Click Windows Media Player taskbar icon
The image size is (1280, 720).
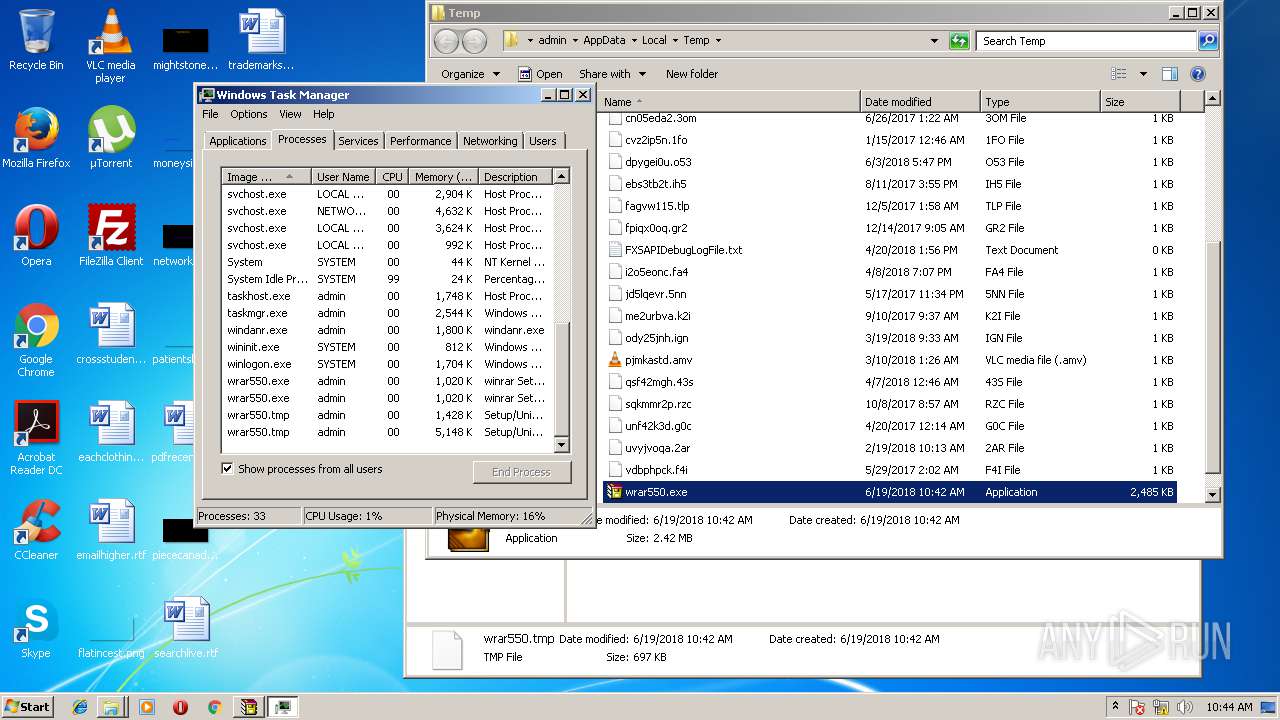pos(146,707)
